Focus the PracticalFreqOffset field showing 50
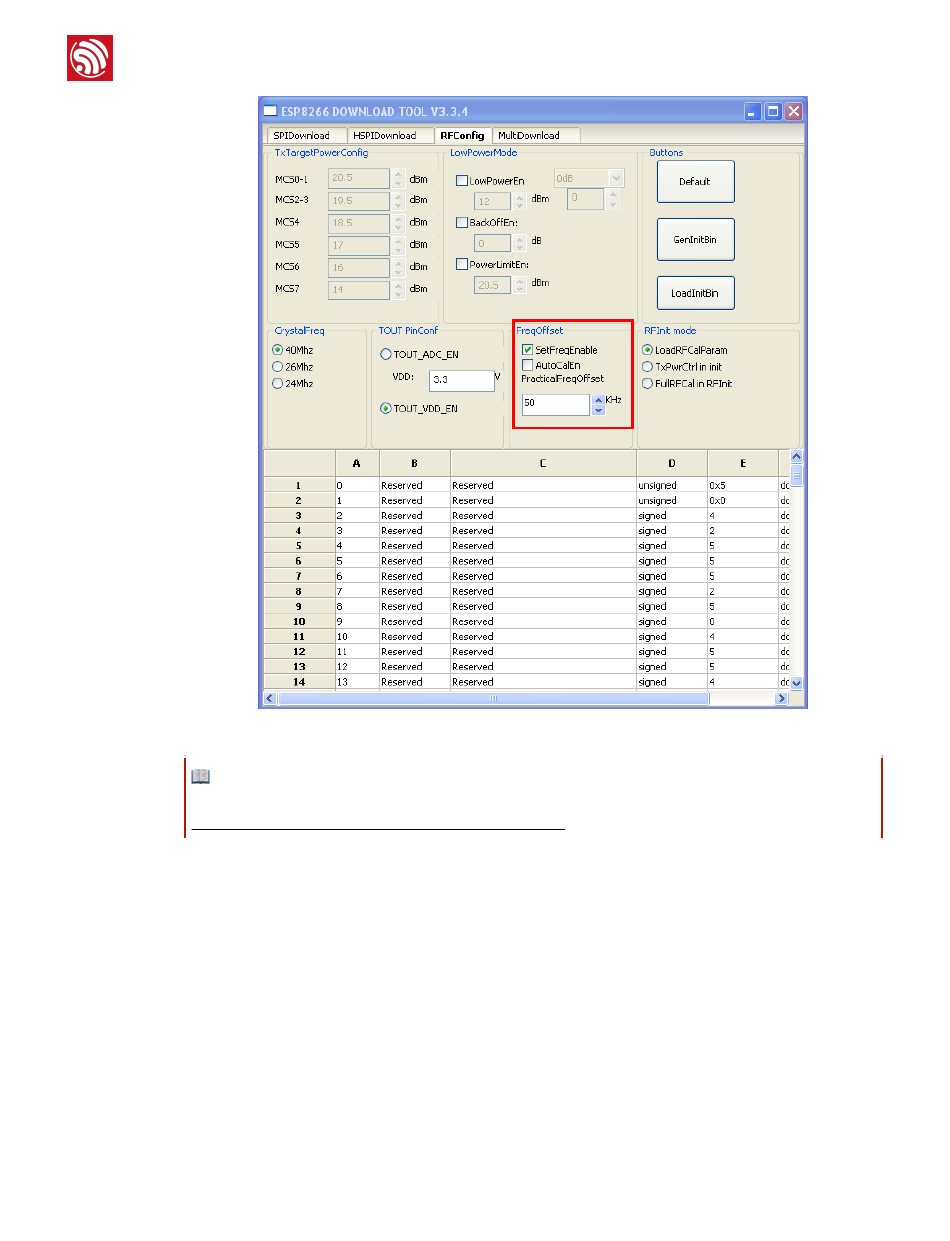 556,404
